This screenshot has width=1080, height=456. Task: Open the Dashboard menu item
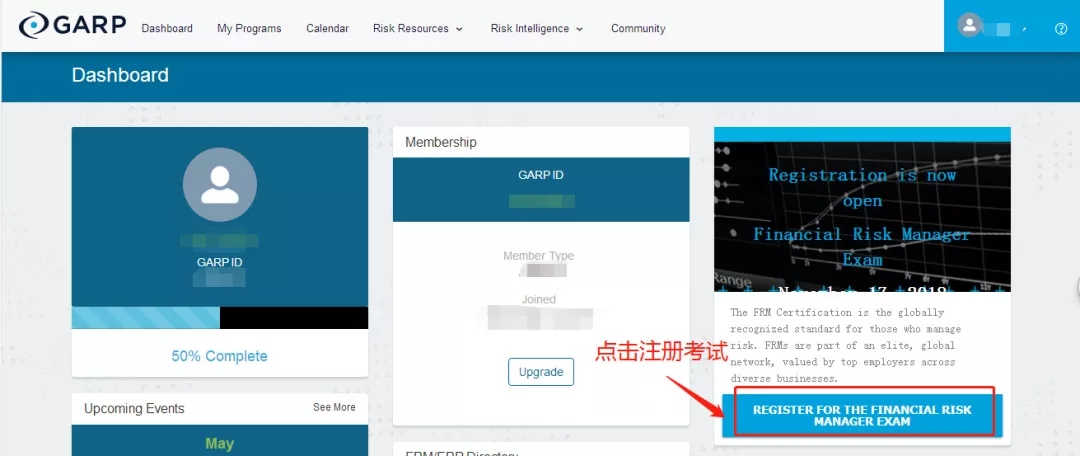167,28
